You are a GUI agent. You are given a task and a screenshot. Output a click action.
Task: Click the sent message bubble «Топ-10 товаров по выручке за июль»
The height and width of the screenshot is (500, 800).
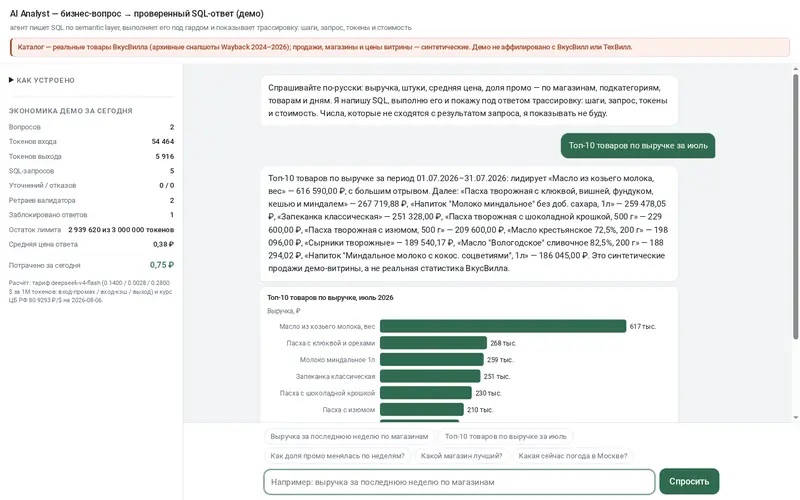coord(638,145)
